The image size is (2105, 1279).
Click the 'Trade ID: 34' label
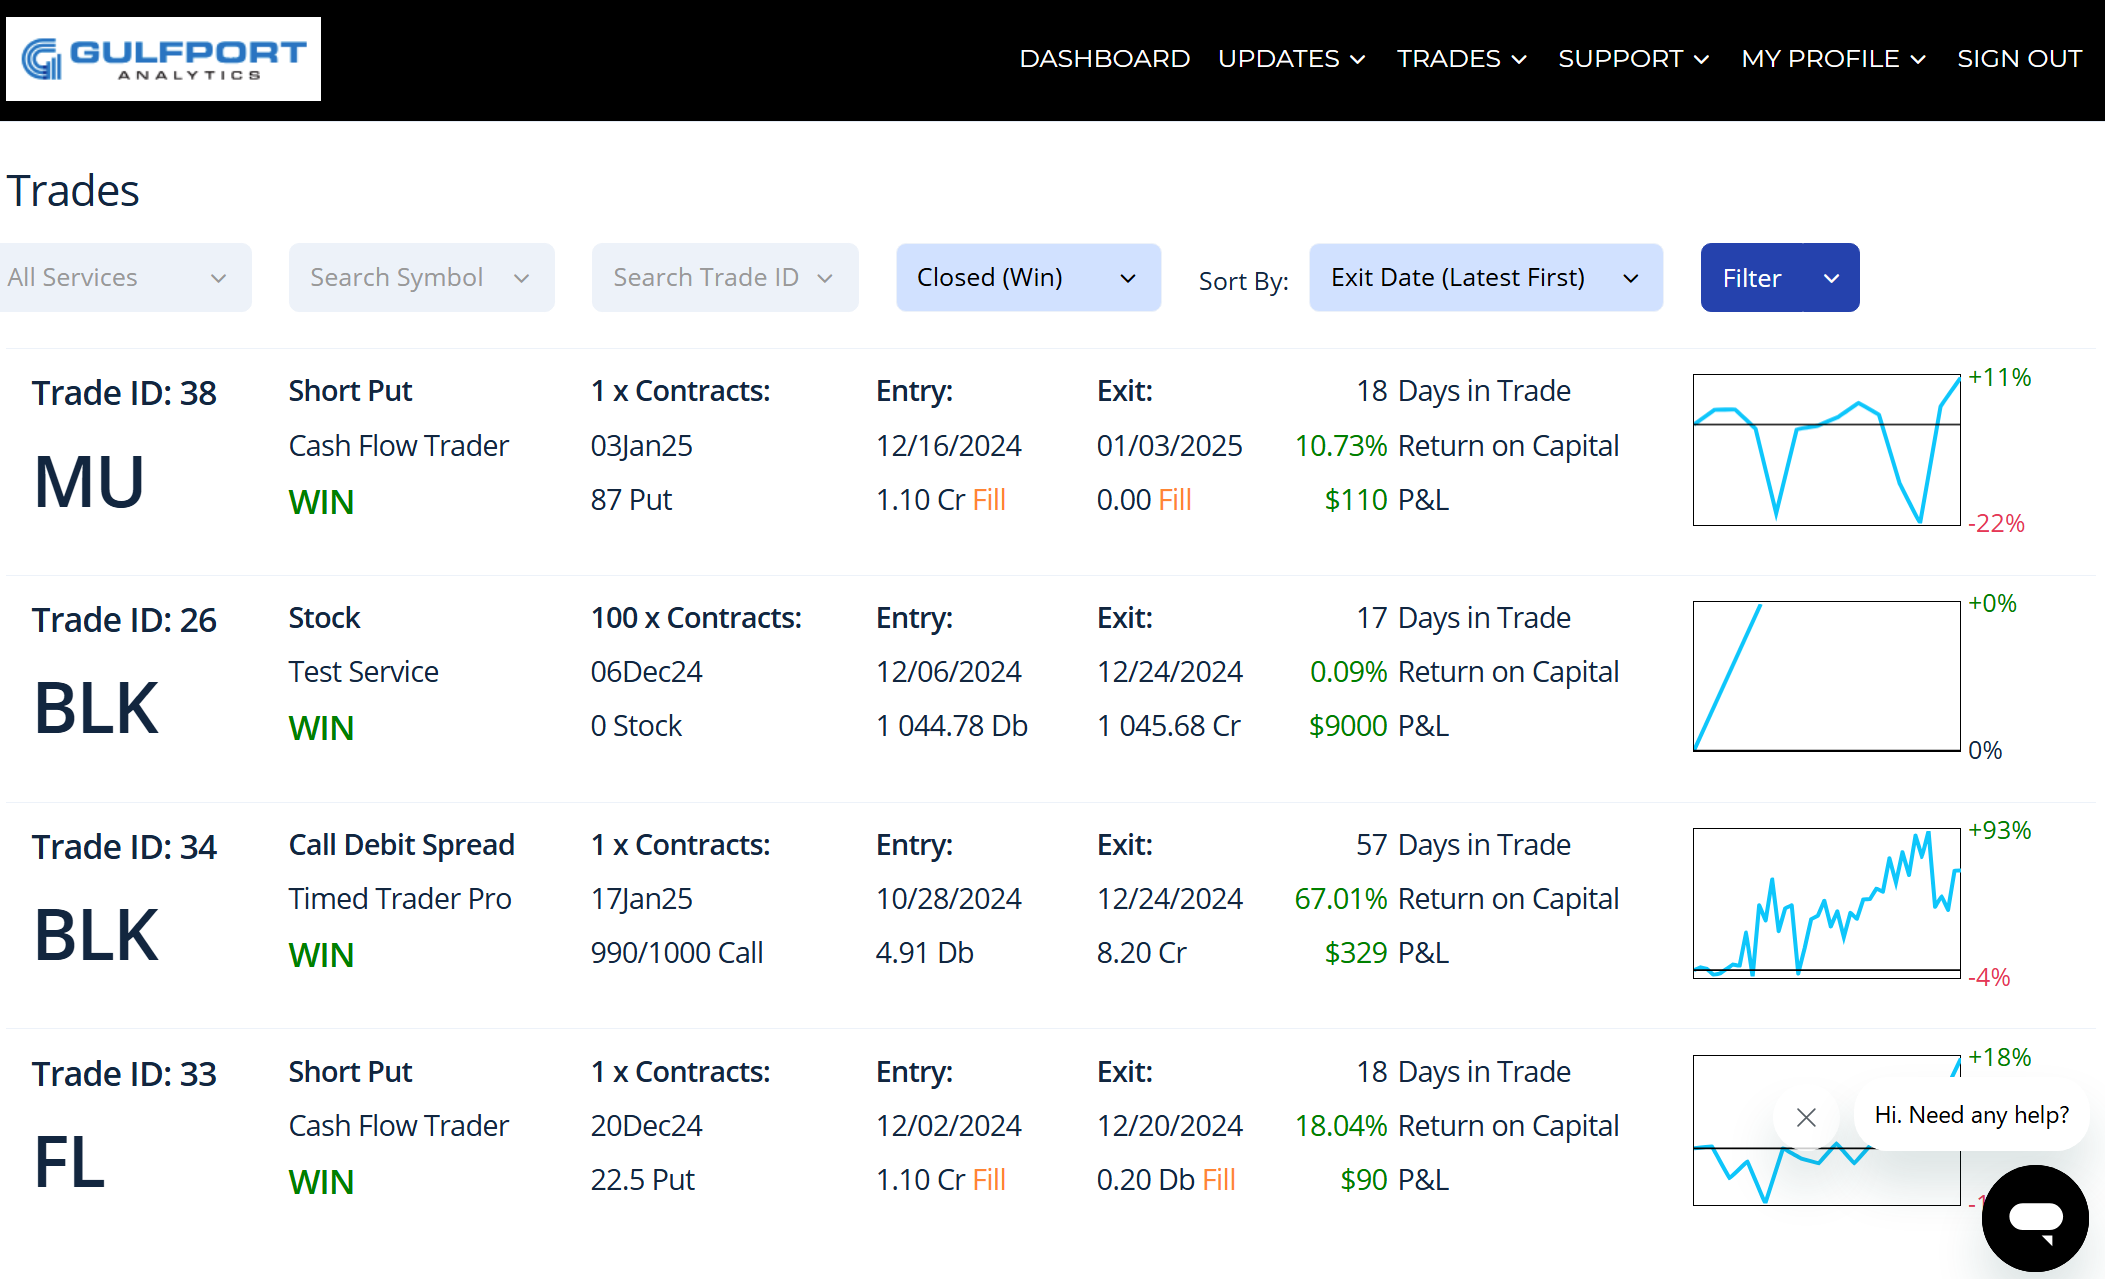click(124, 847)
